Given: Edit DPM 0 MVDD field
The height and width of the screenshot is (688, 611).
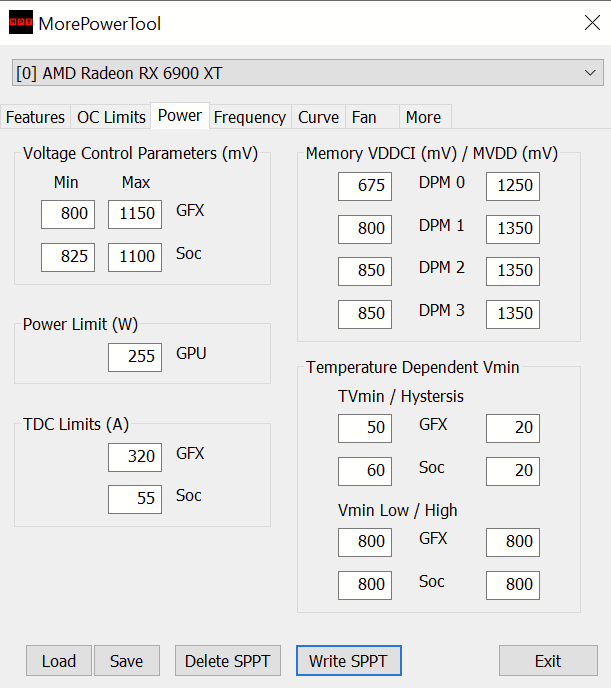Looking at the screenshot, I should (x=513, y=186).
